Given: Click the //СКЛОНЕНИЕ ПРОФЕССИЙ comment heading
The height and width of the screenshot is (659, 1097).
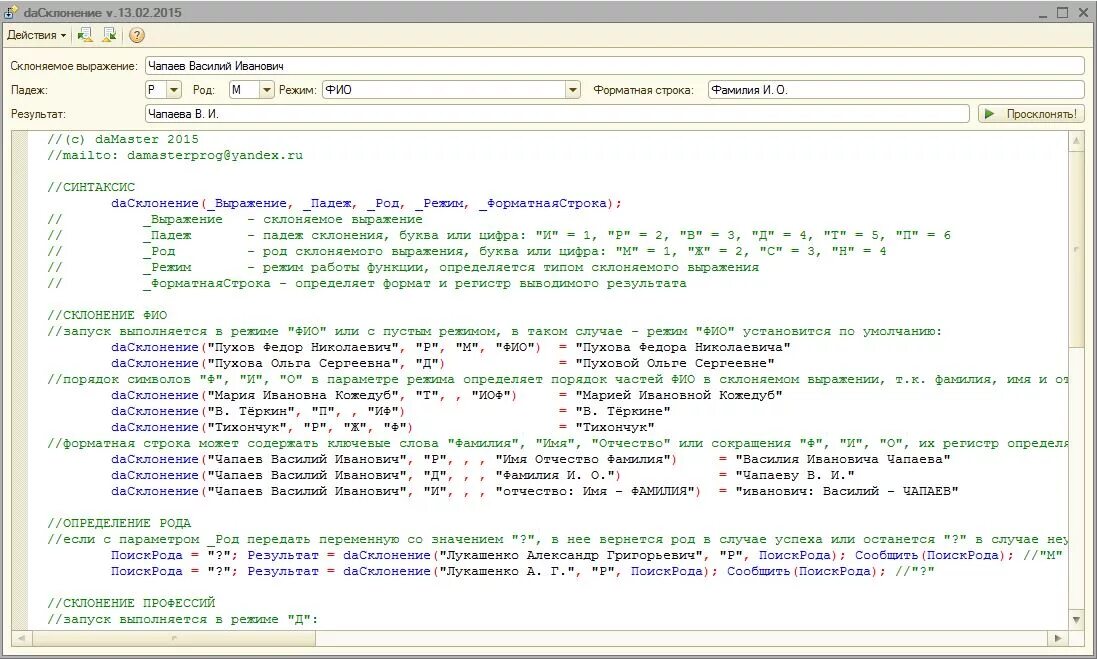Looking at the screenshot, I should (x=131, y=602).
